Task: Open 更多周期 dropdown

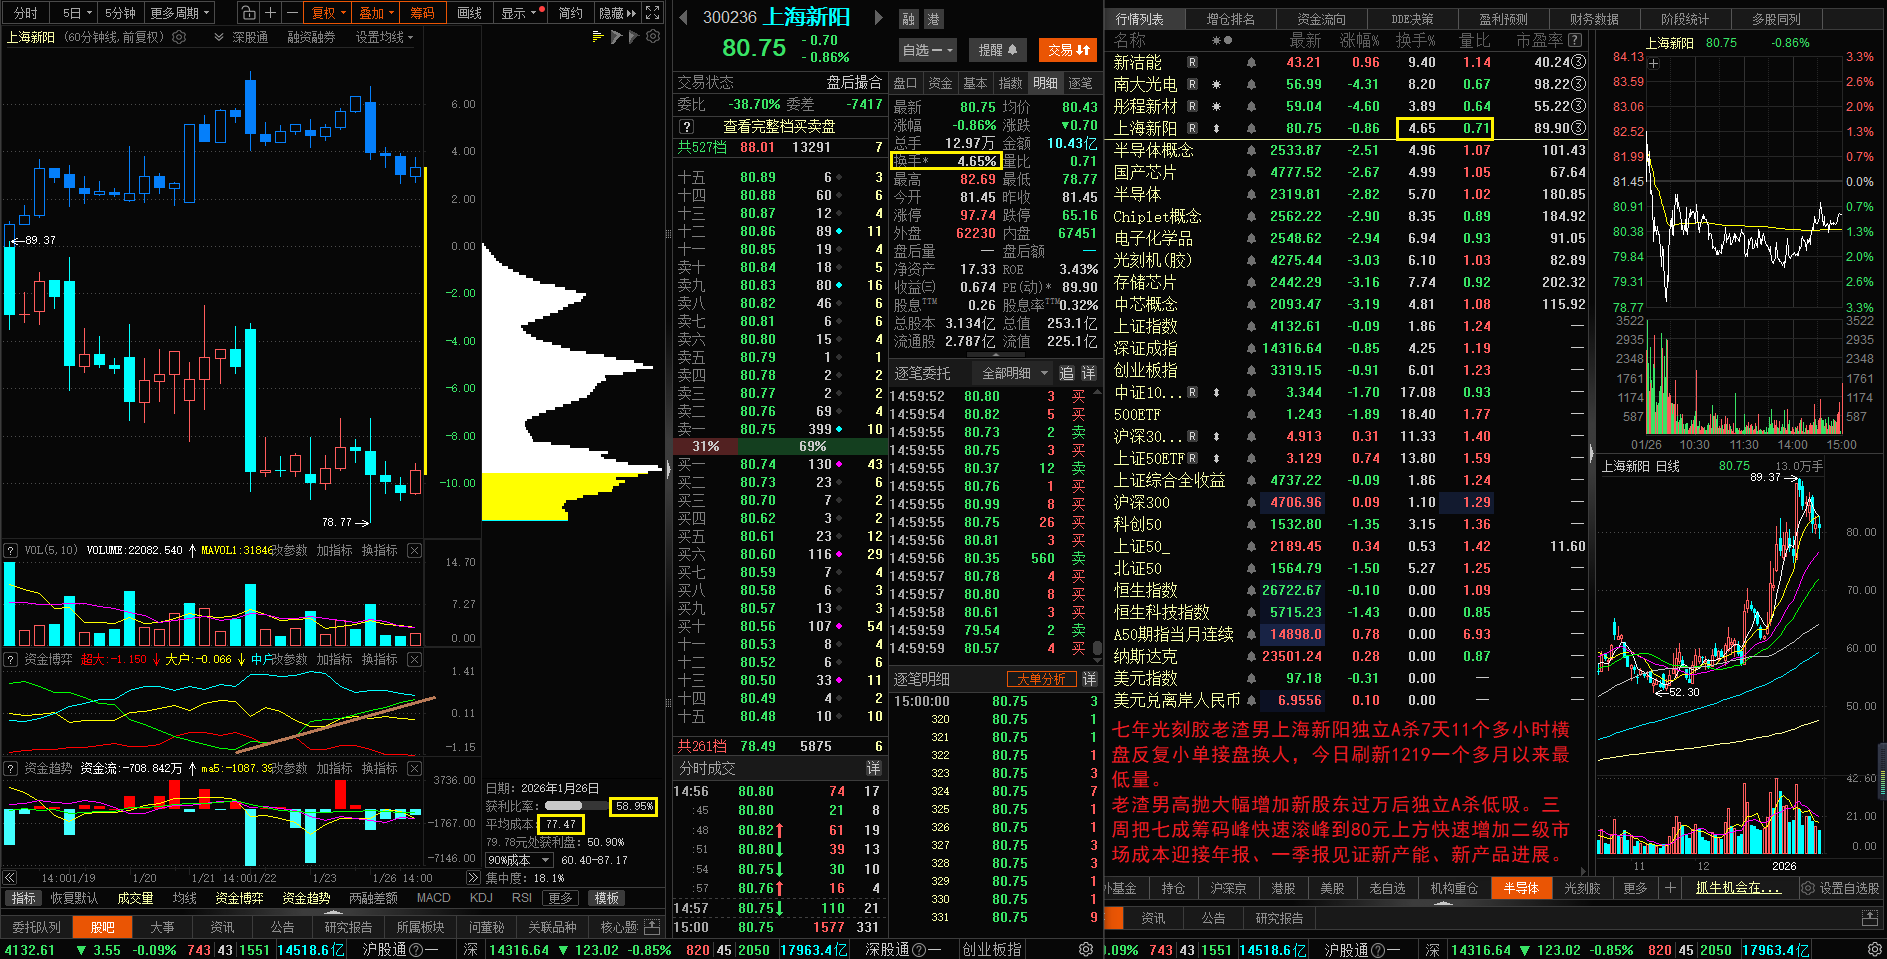Action: click(181, 13)
